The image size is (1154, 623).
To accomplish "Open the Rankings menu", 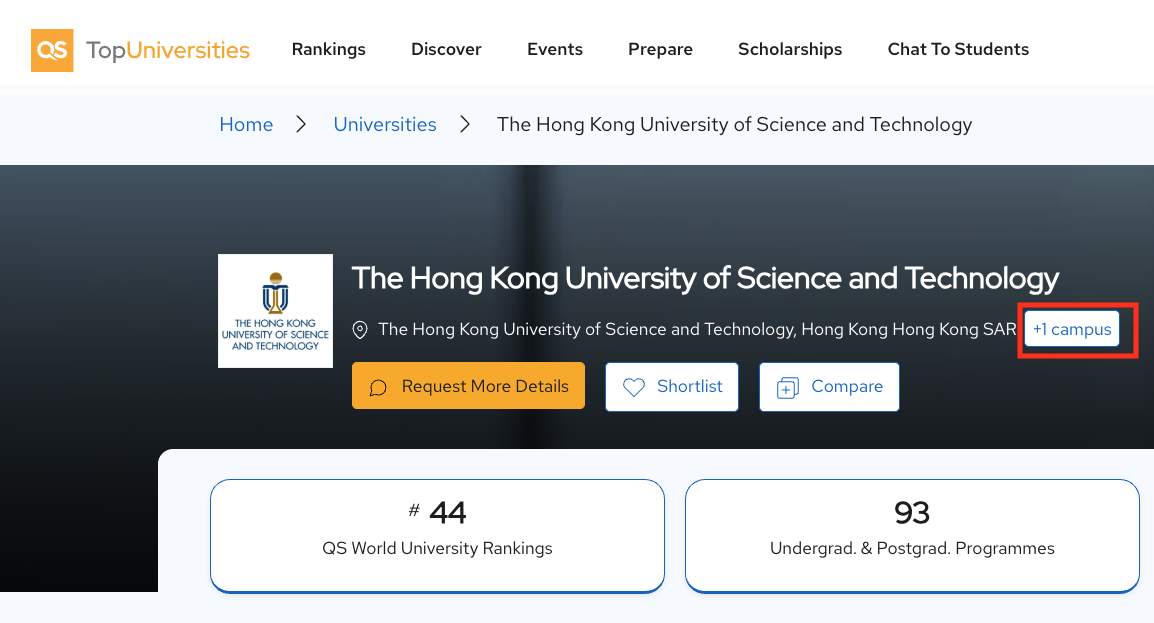I will pos(328,49).
